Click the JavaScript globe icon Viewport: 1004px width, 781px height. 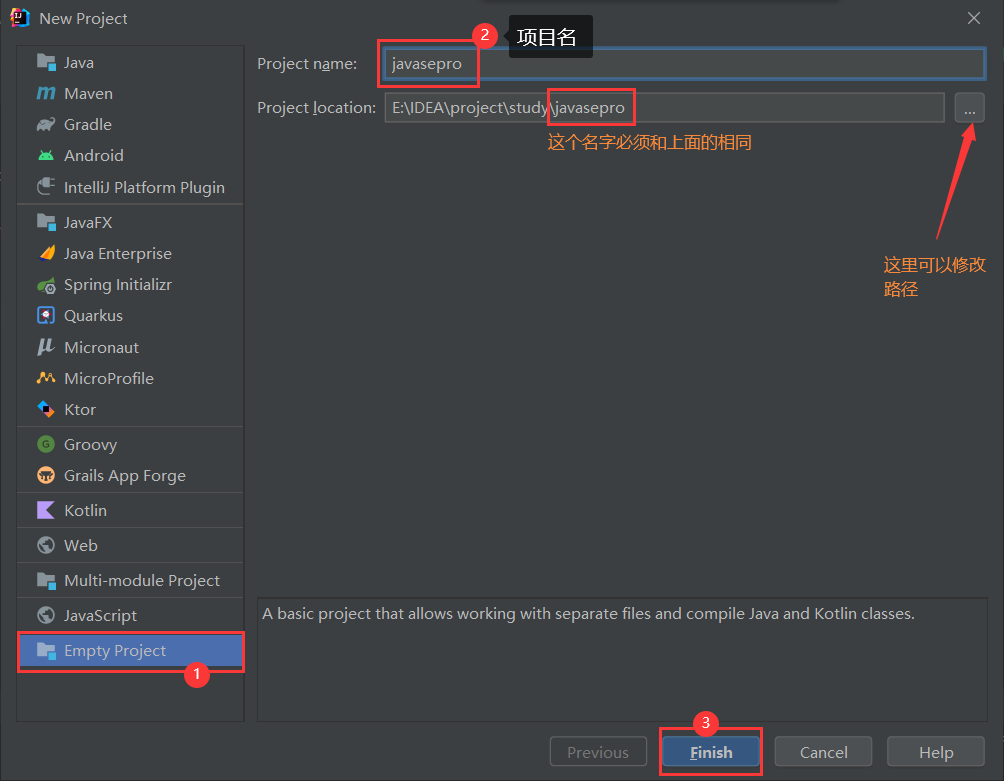(46, 615)
